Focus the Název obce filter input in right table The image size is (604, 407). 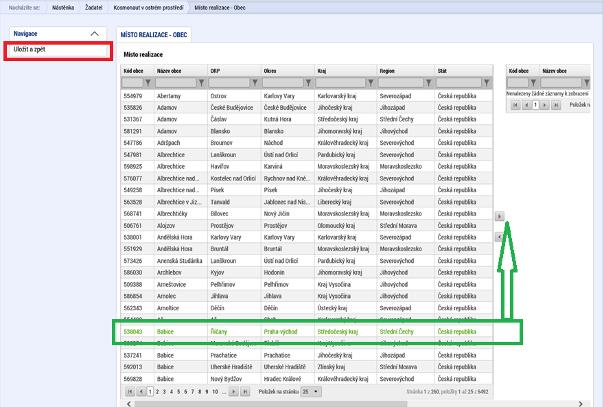561,83
